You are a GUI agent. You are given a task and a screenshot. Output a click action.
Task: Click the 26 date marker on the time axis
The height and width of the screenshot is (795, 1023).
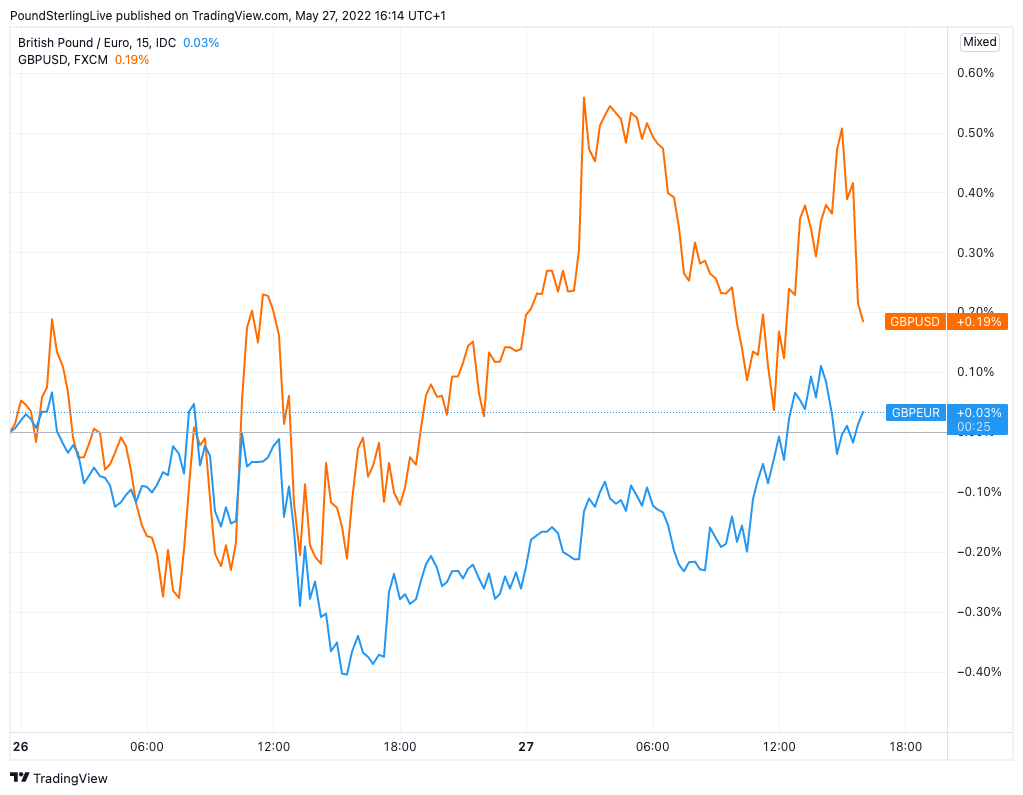20,747
